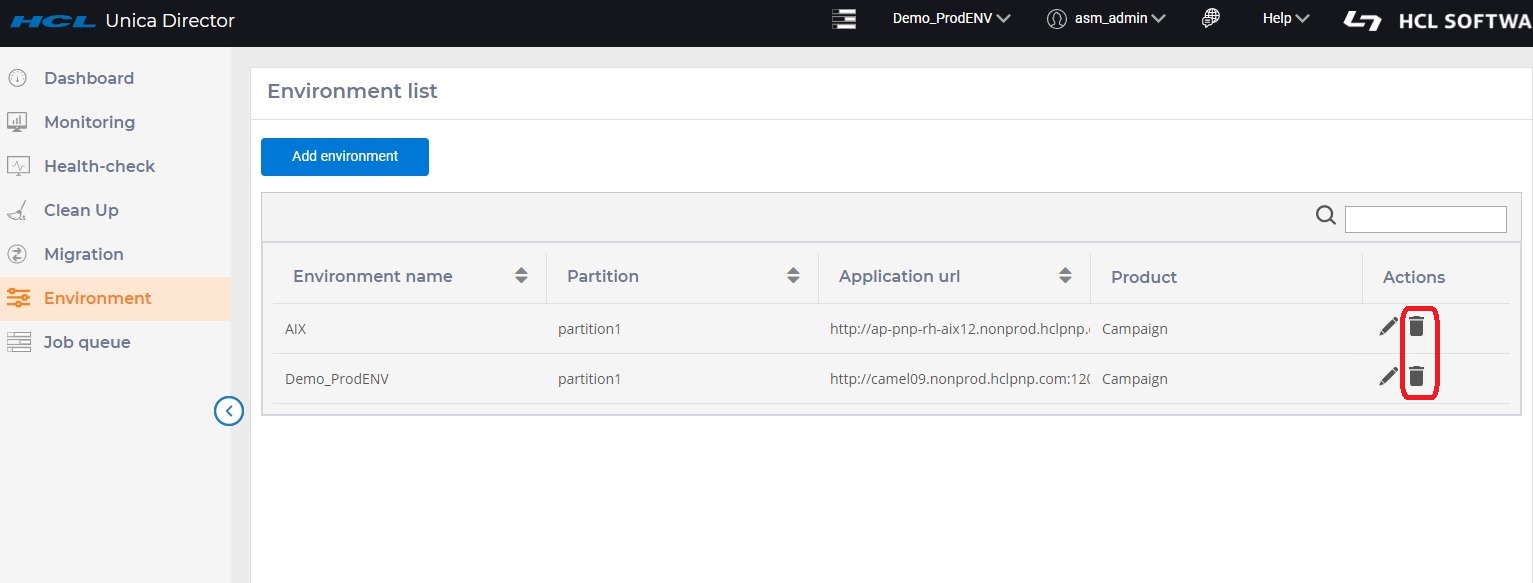
Task: Click the search magnifier icon
Action: (1326, 216)
